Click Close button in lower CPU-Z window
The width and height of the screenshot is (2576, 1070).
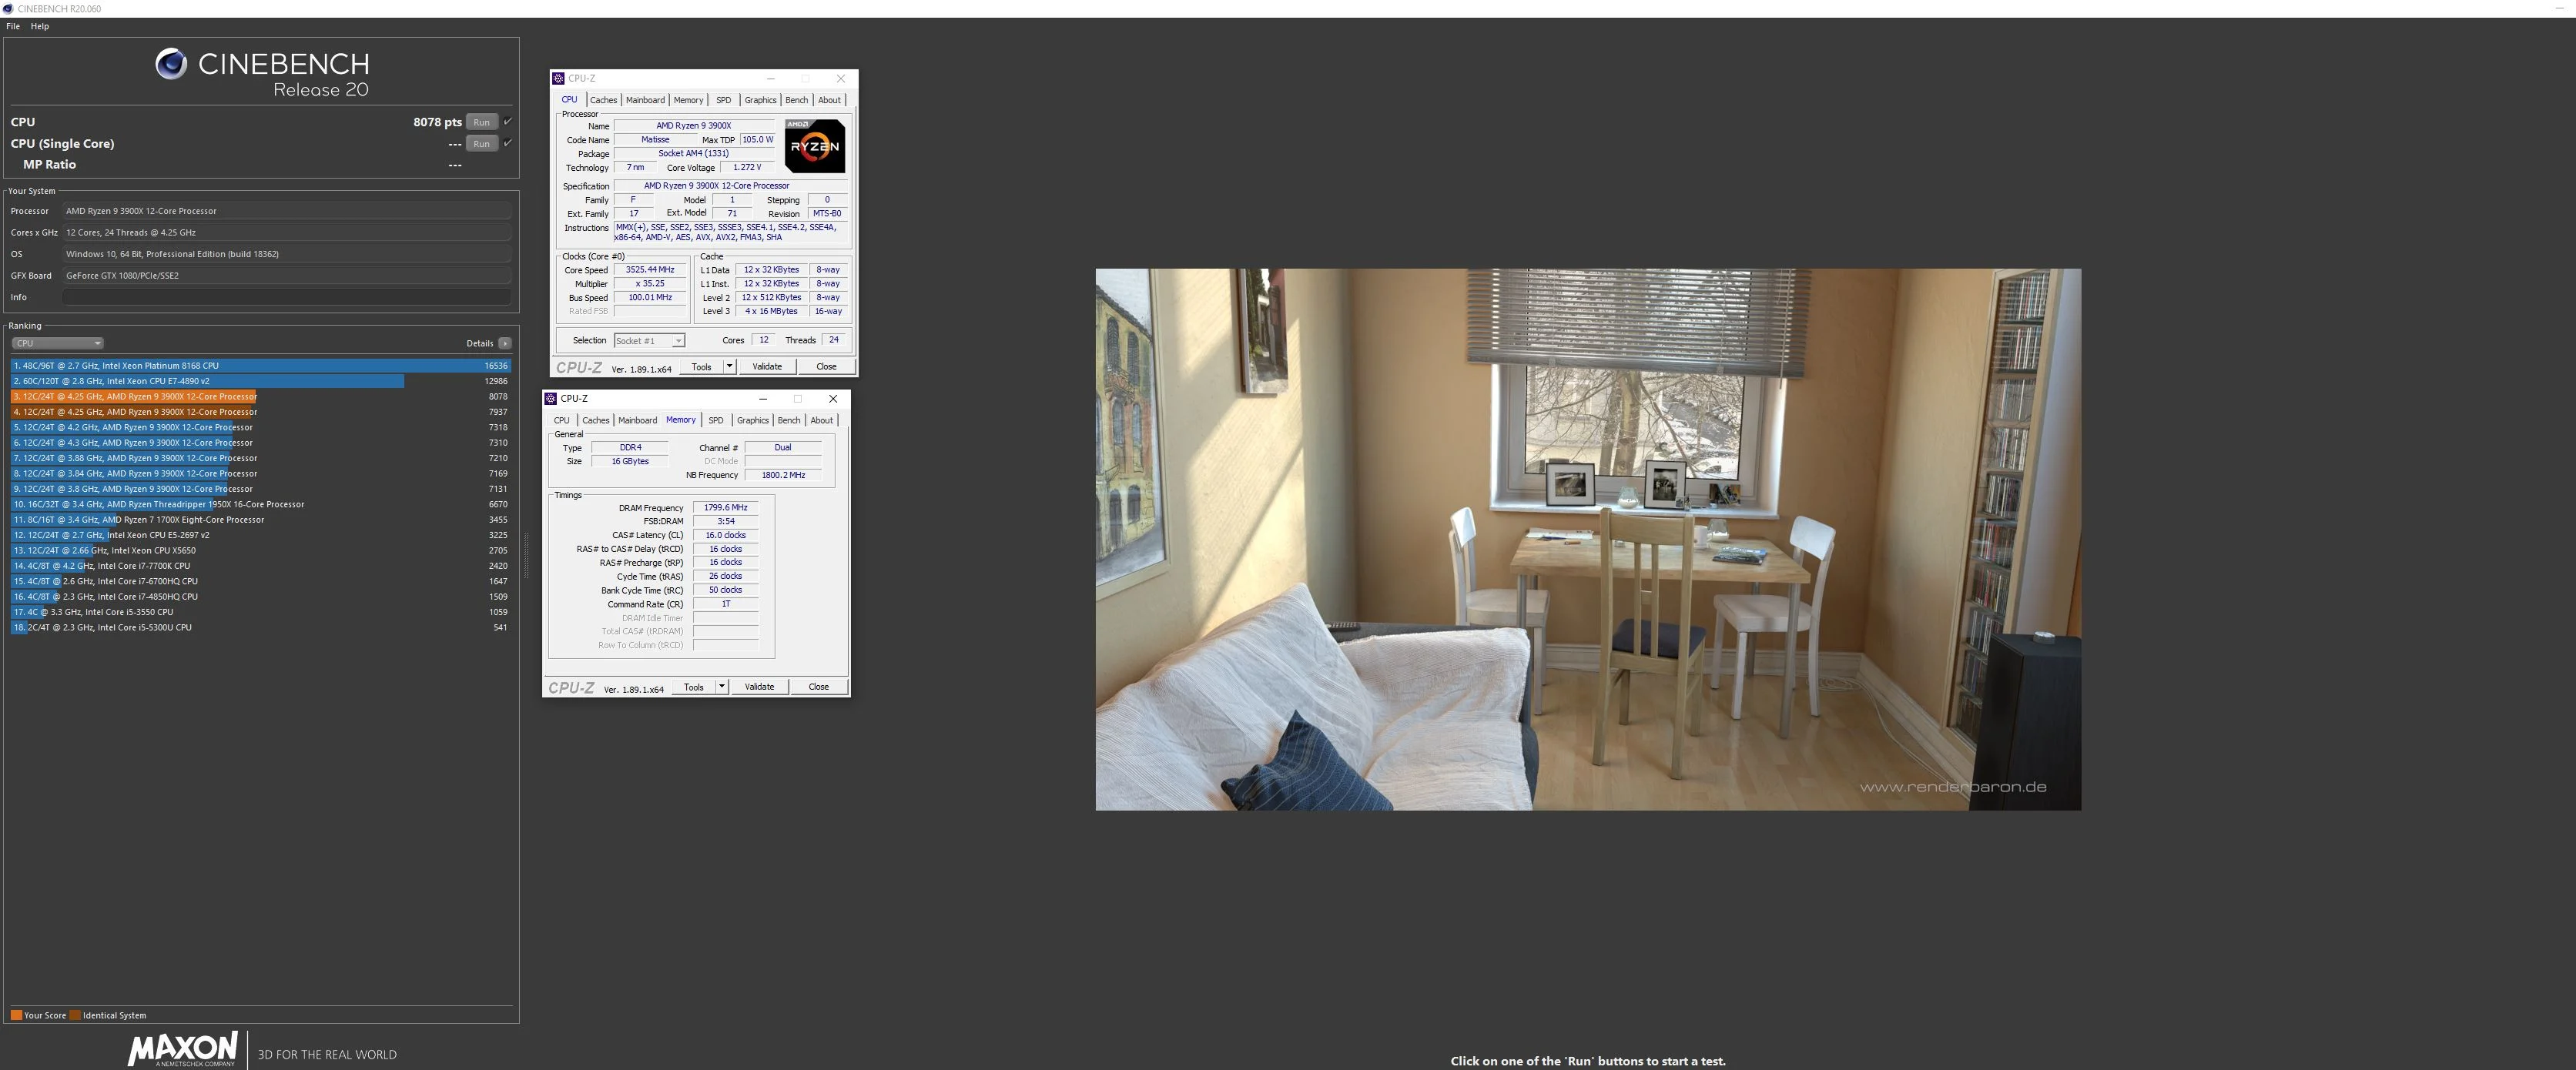(818, 687)
